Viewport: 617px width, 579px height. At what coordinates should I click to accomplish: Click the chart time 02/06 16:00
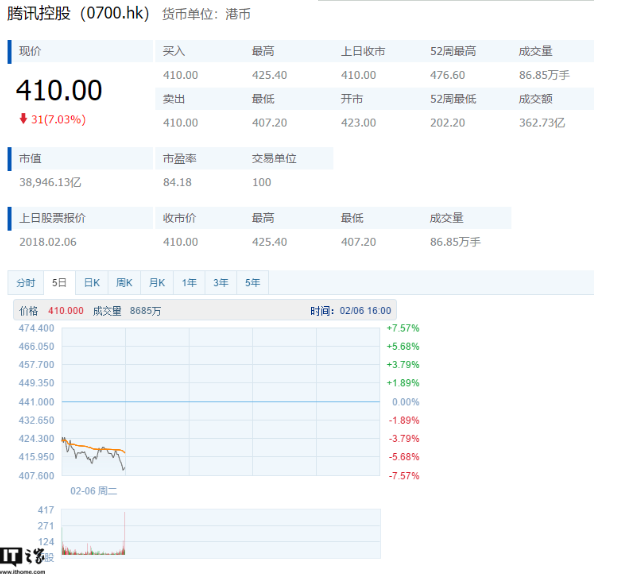pyautogui.click(x=366, y=311)
